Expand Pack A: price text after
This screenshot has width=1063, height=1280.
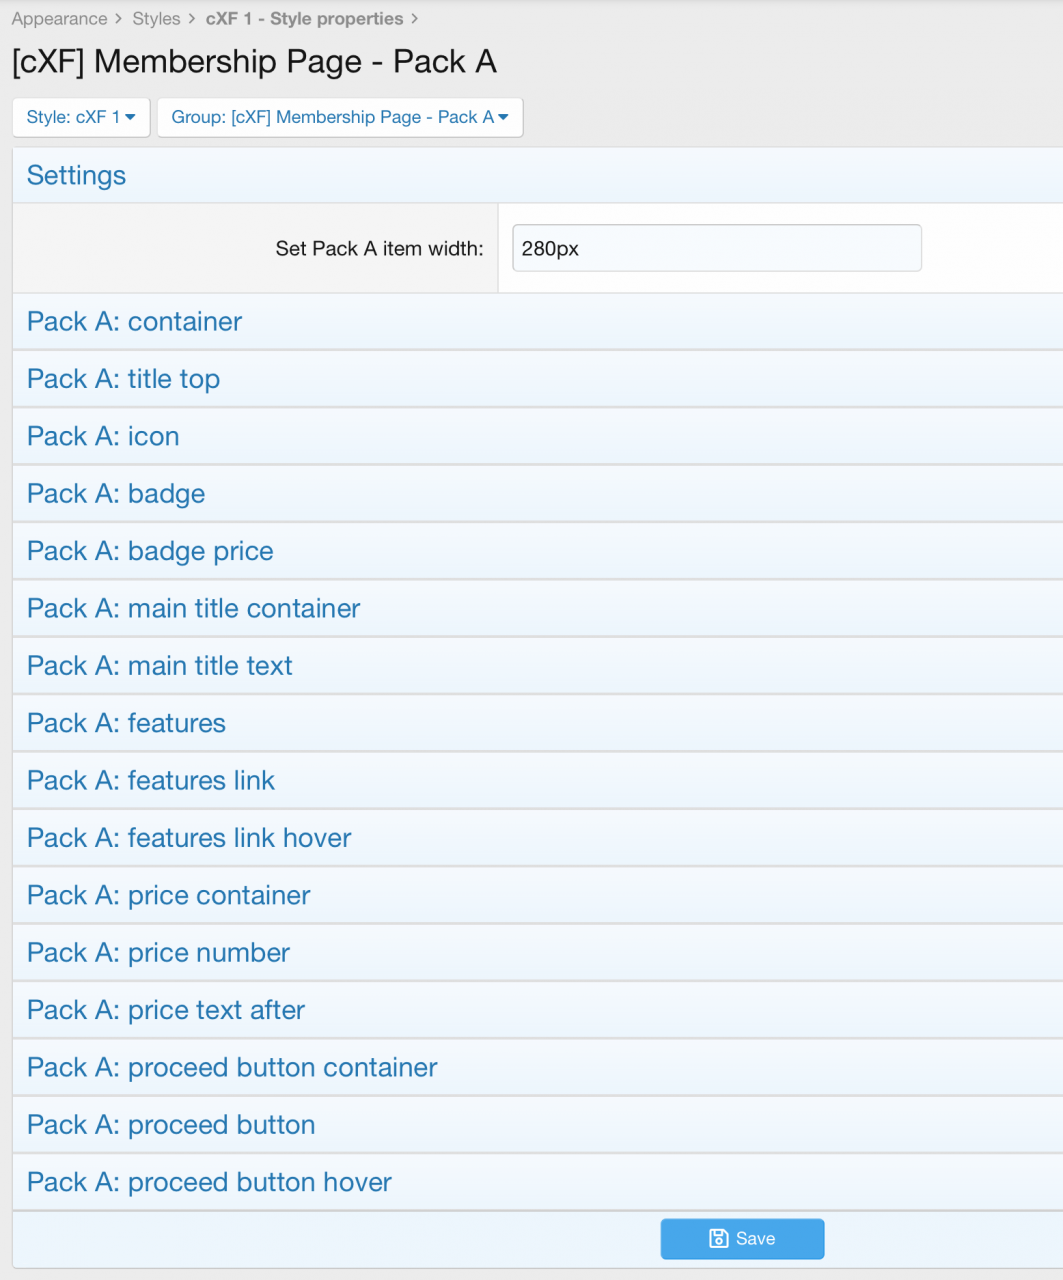point(166,1010)
